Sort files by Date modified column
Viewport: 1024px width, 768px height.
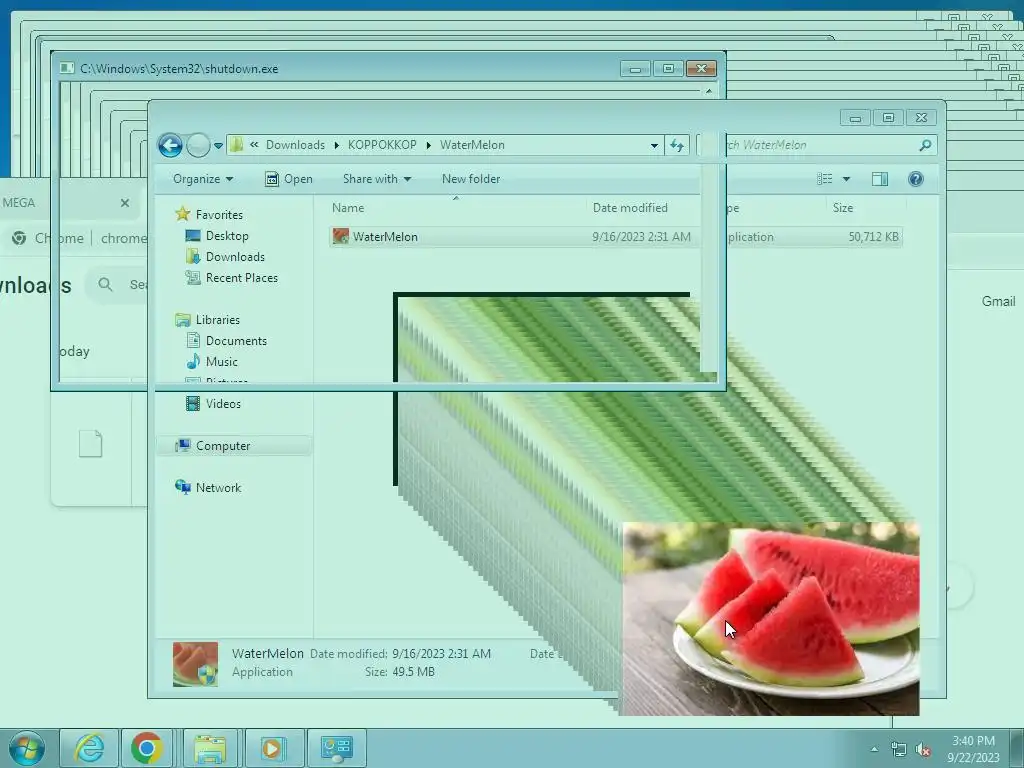[630, 208]
